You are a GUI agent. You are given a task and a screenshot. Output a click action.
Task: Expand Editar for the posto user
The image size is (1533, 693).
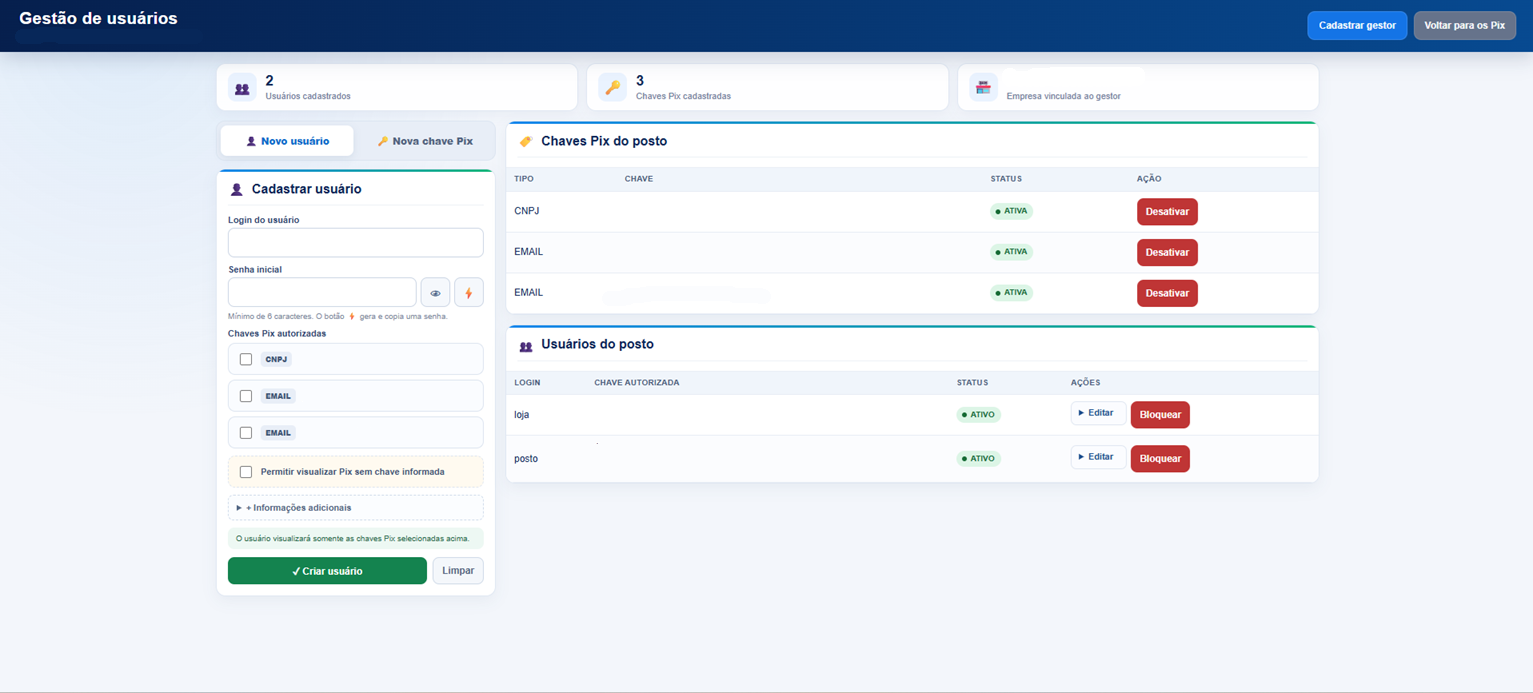pos(1098,457)
